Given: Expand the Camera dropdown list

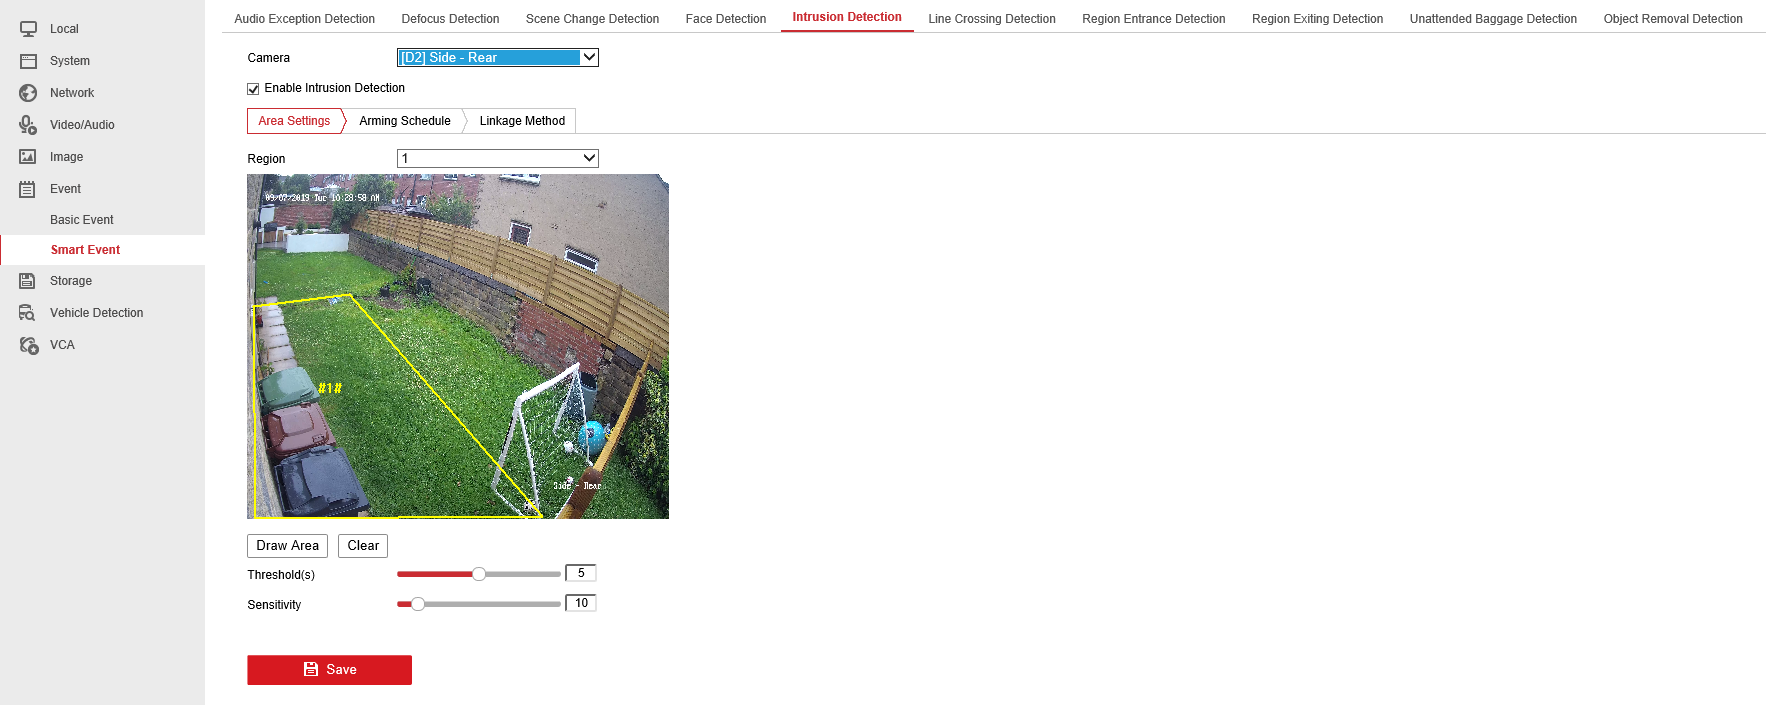Looking at the screenshot, I should 498,58.
